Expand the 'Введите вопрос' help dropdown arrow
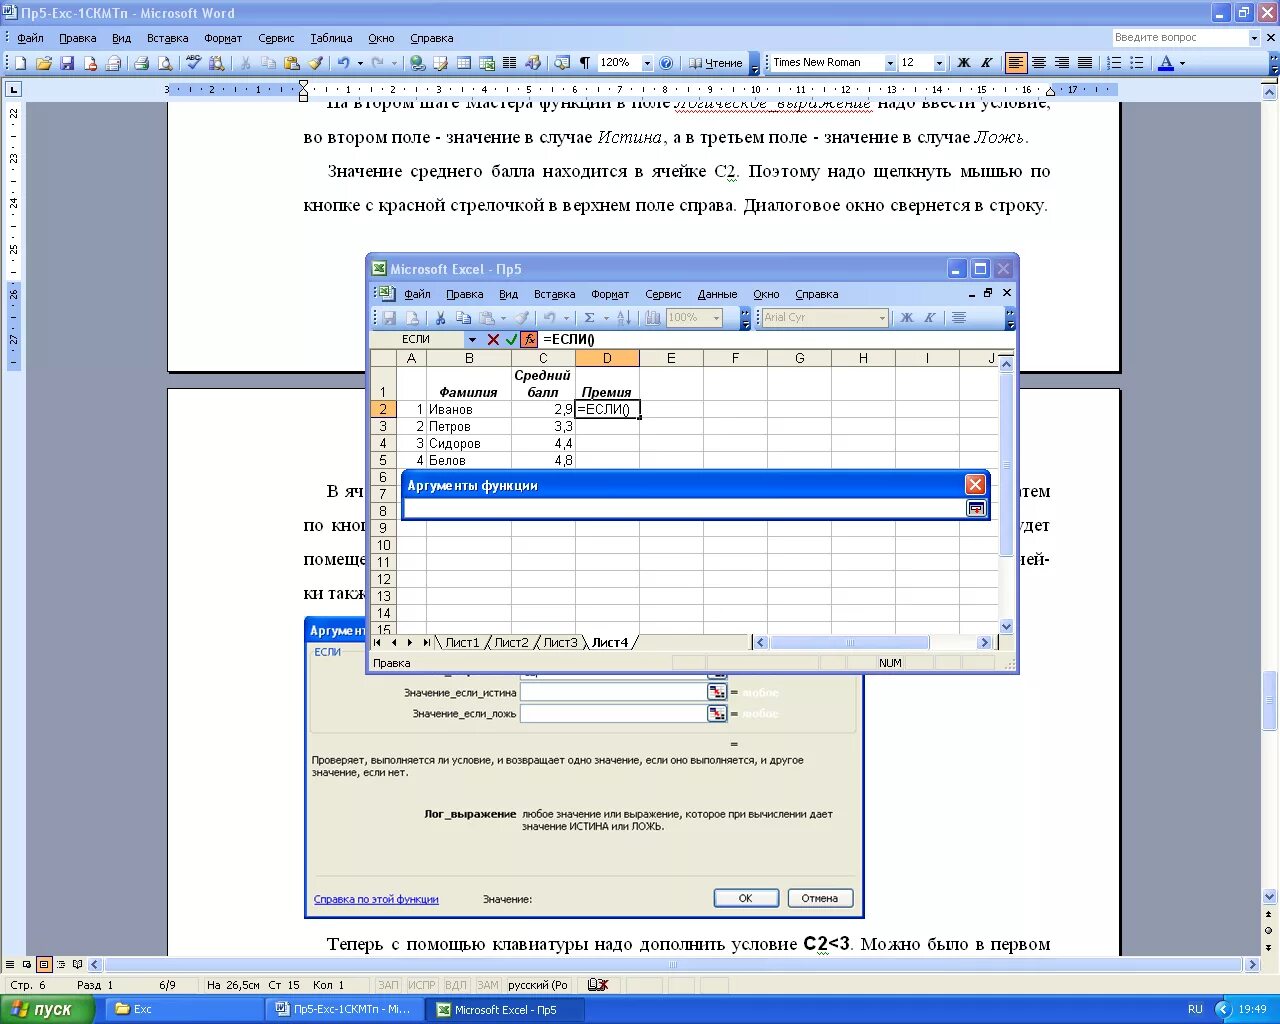This screenshot has width=1280, height=1024. pos(1254,38)
